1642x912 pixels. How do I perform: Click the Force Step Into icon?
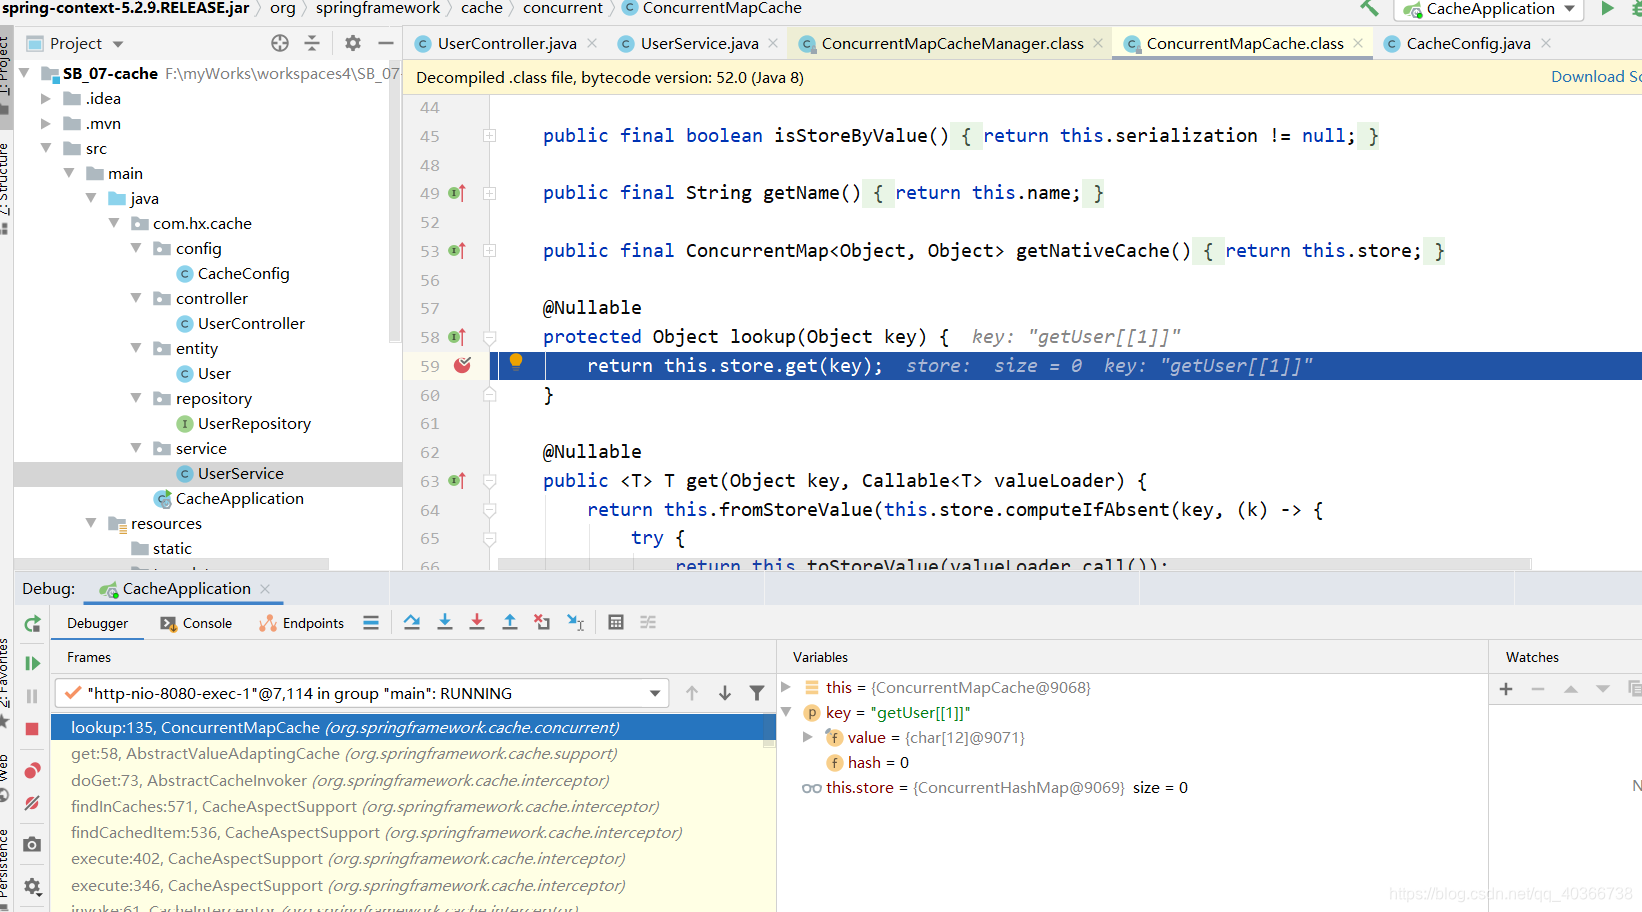477,622
